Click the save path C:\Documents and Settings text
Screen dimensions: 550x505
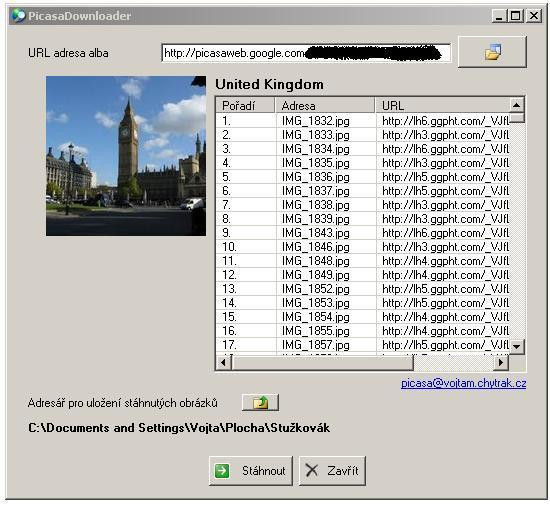[x=179, y=428]
